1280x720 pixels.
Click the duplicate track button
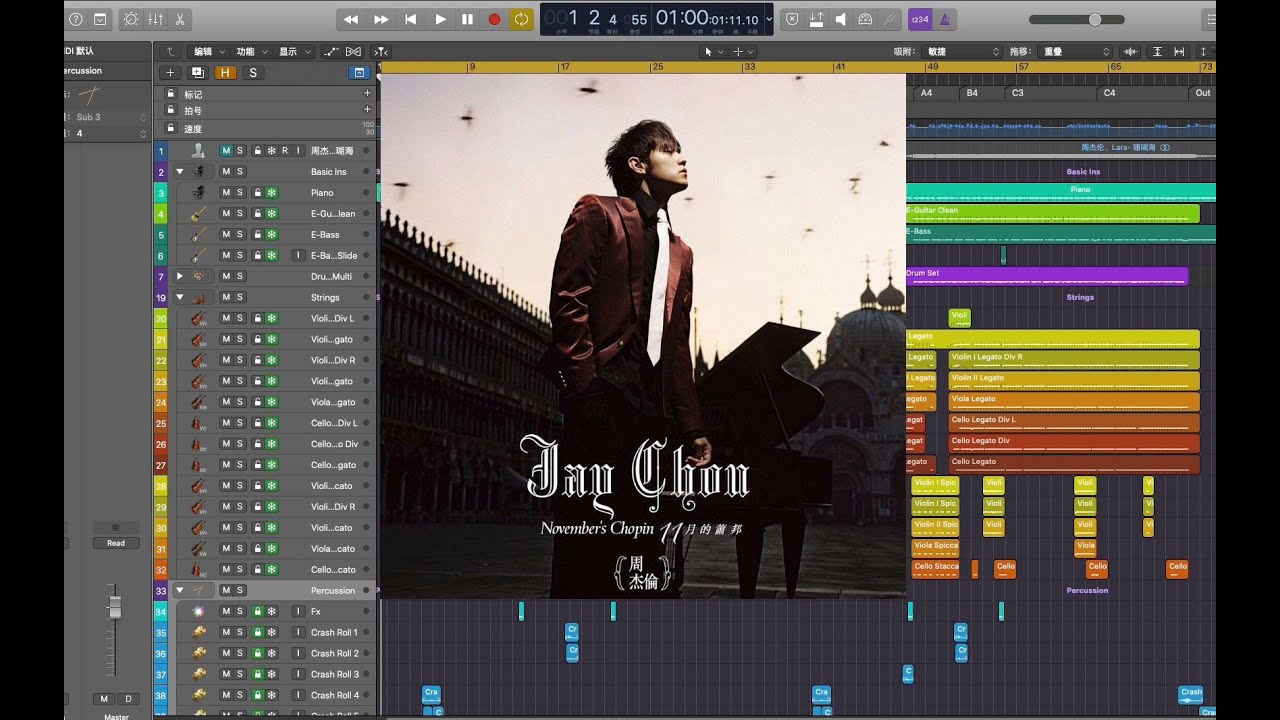coord(198,72)
